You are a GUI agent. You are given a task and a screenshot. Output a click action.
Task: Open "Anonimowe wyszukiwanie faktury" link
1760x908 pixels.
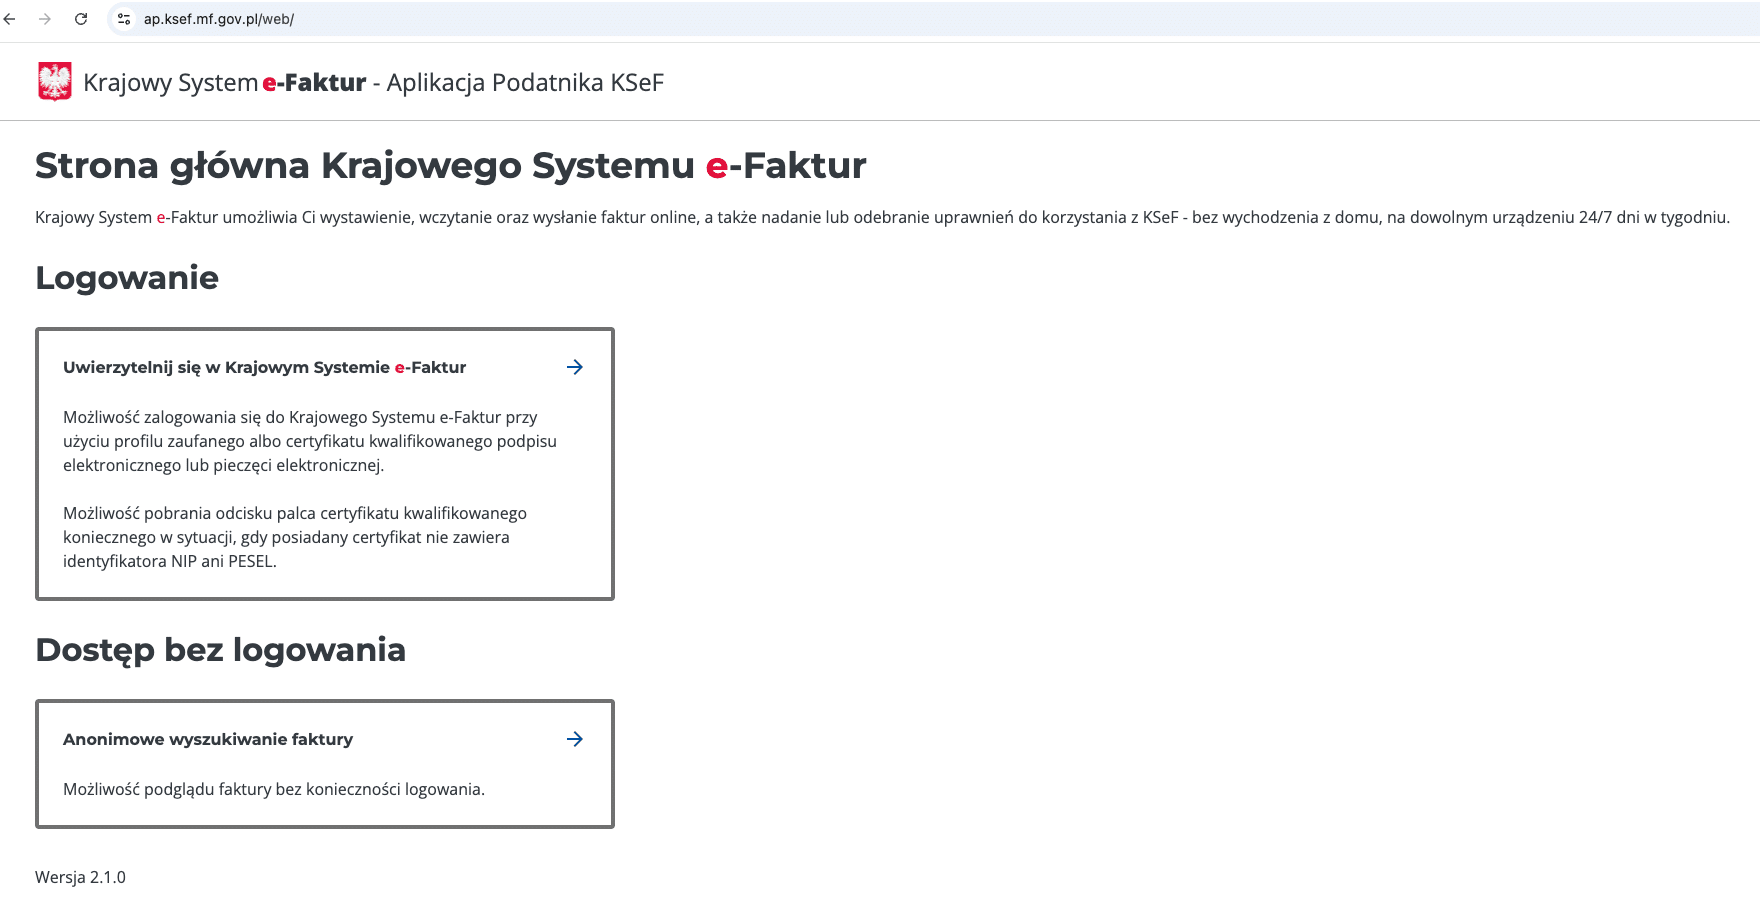(208, 739)
